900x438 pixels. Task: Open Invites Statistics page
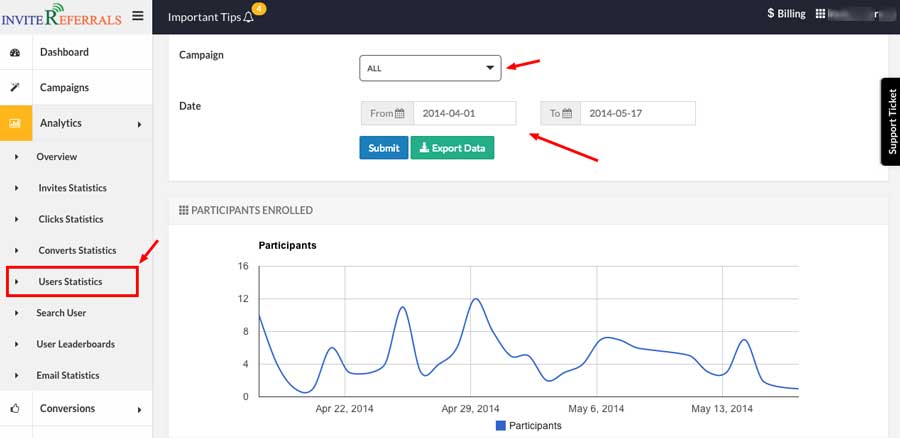(72, 188)
